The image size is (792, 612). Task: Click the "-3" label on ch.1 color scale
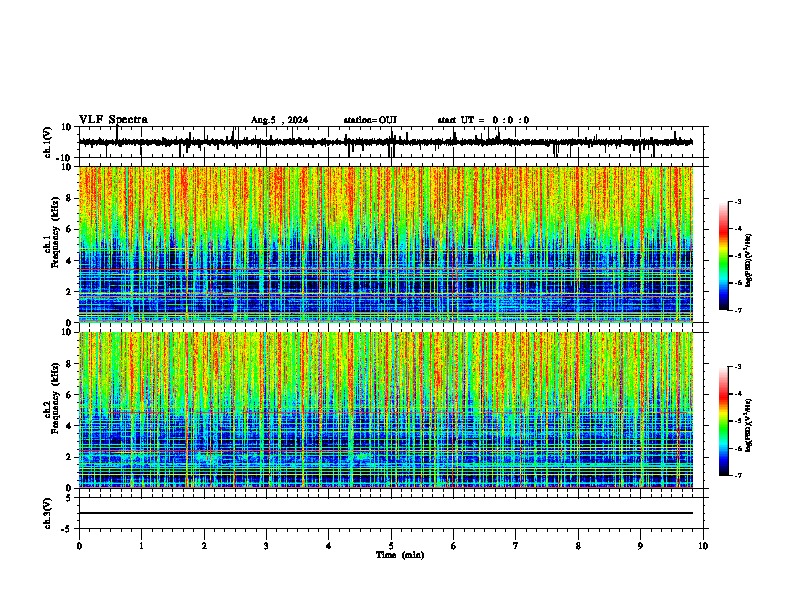737,201
